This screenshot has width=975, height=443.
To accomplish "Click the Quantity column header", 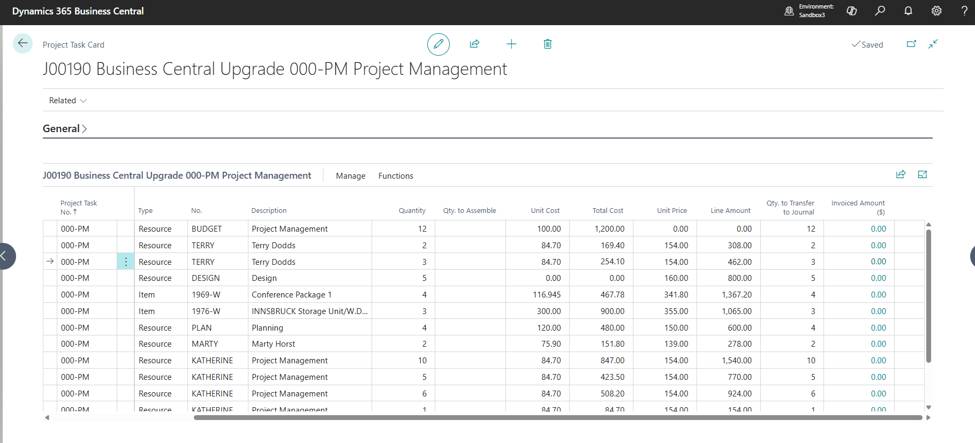I will pyautogui.click(x=412, y=211).
